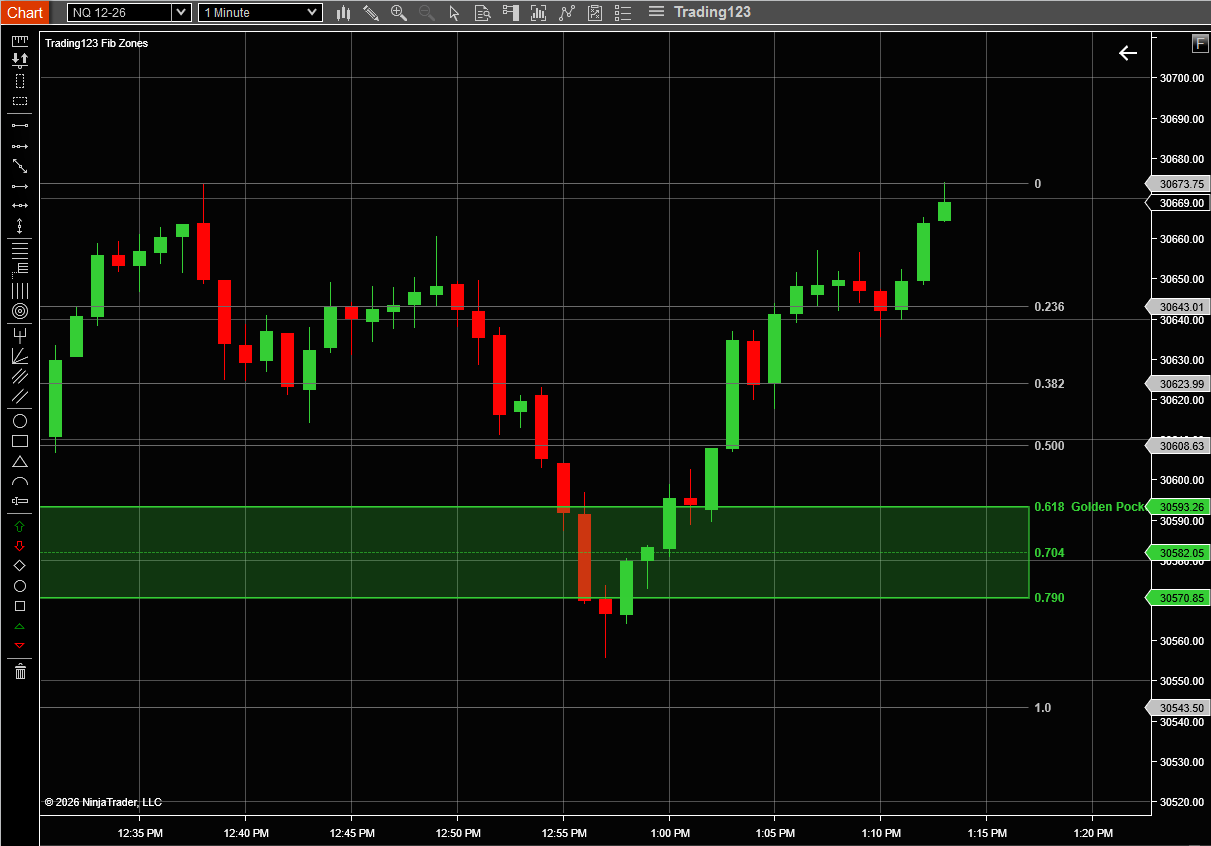Screen dimensions: 1211x846
Task: Select the Regression Channel tool
Action: click(x=20, y=376)
